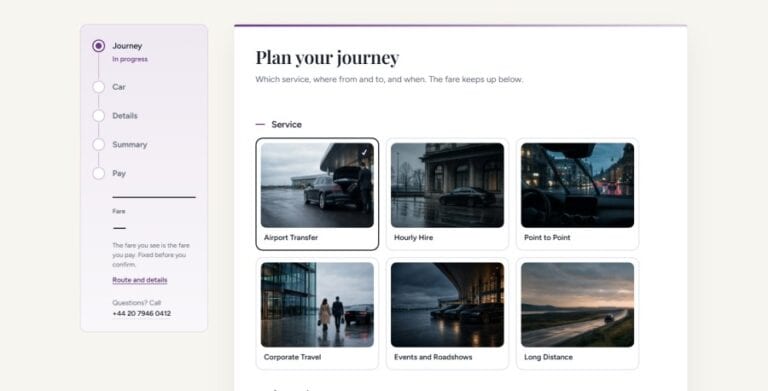Select the Corporate Travel service card
Screen dimensions: 768x391
point(317,314)
